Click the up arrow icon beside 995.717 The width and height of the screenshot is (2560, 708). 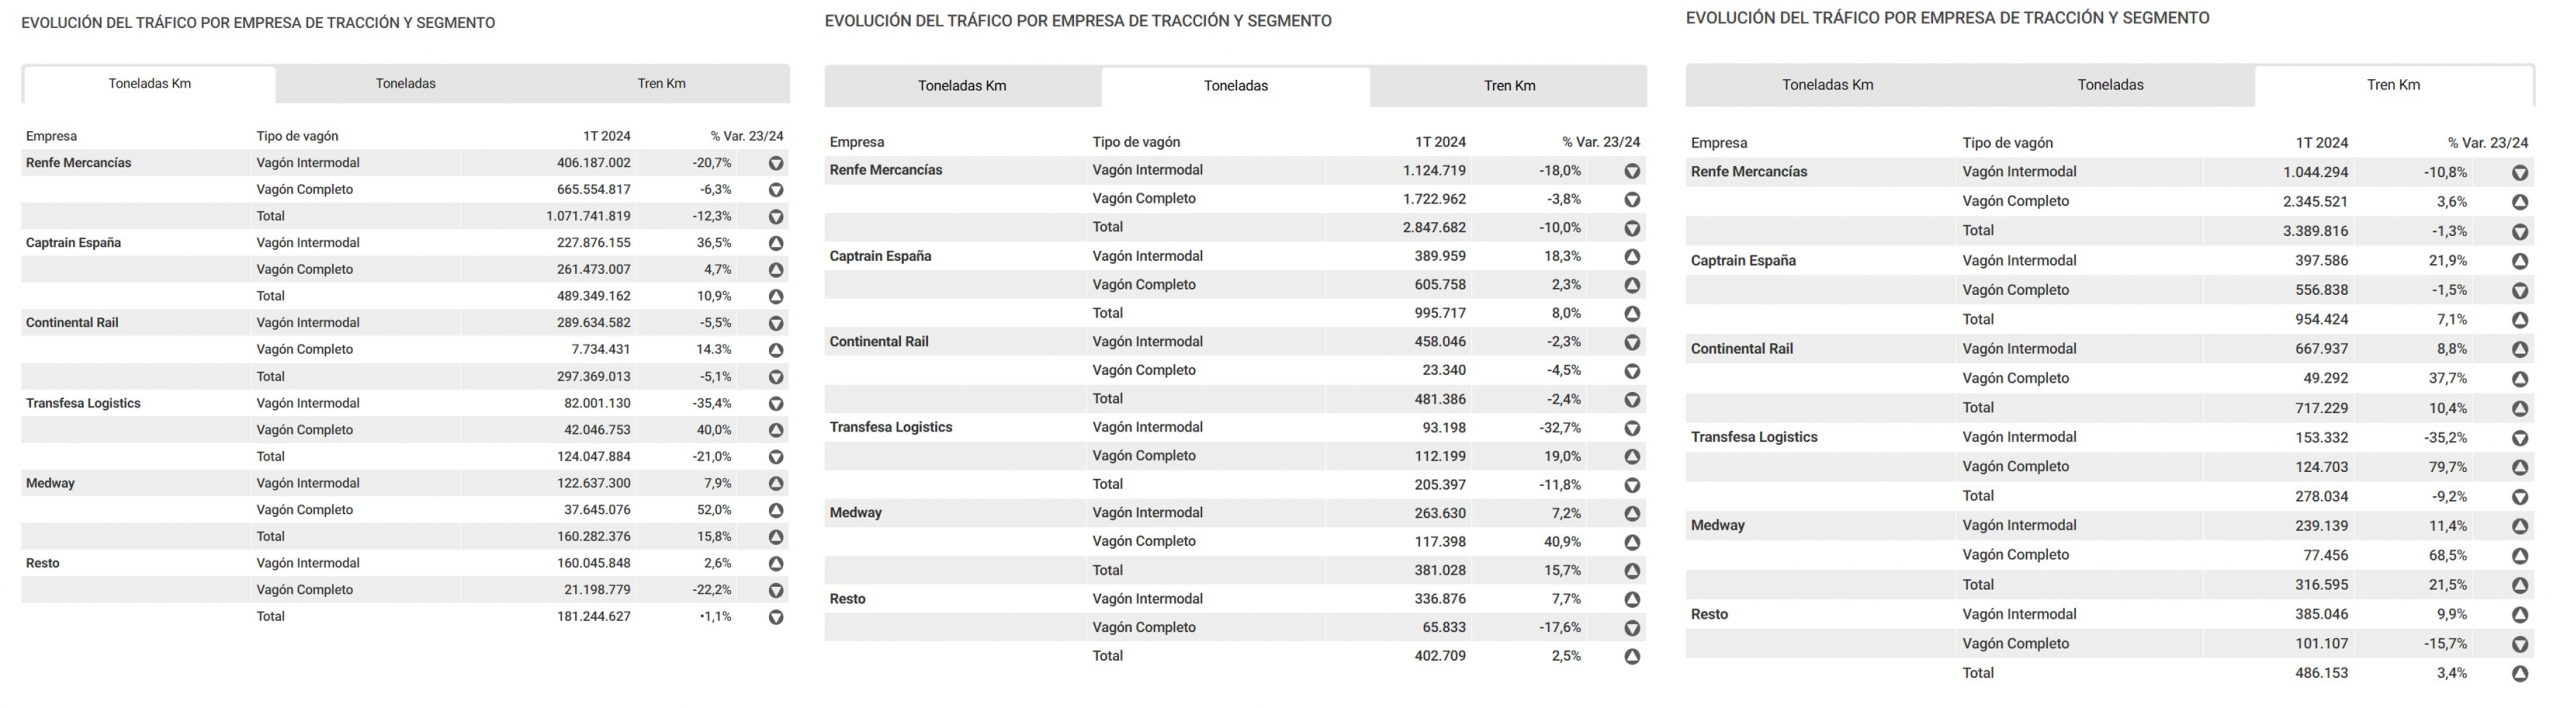(x=1632, y=313)
